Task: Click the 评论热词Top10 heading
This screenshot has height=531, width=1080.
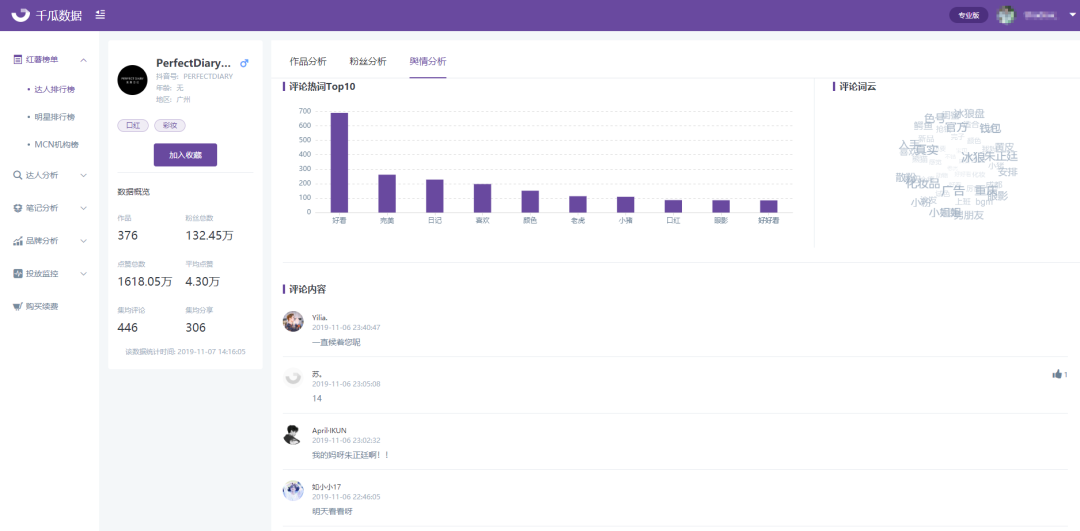Action: point(322,87)
